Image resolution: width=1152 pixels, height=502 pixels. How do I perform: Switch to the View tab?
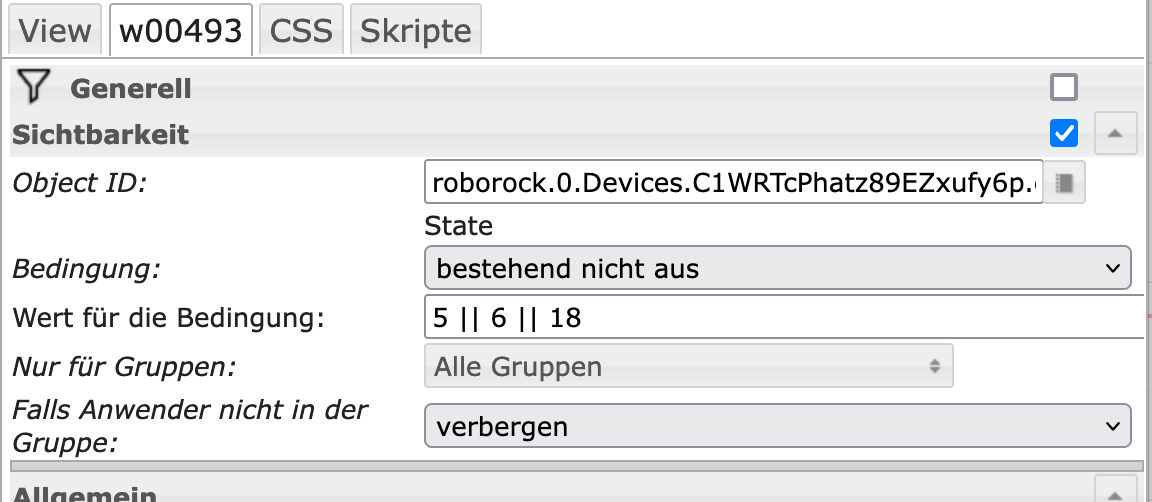[x=55, y=31]
